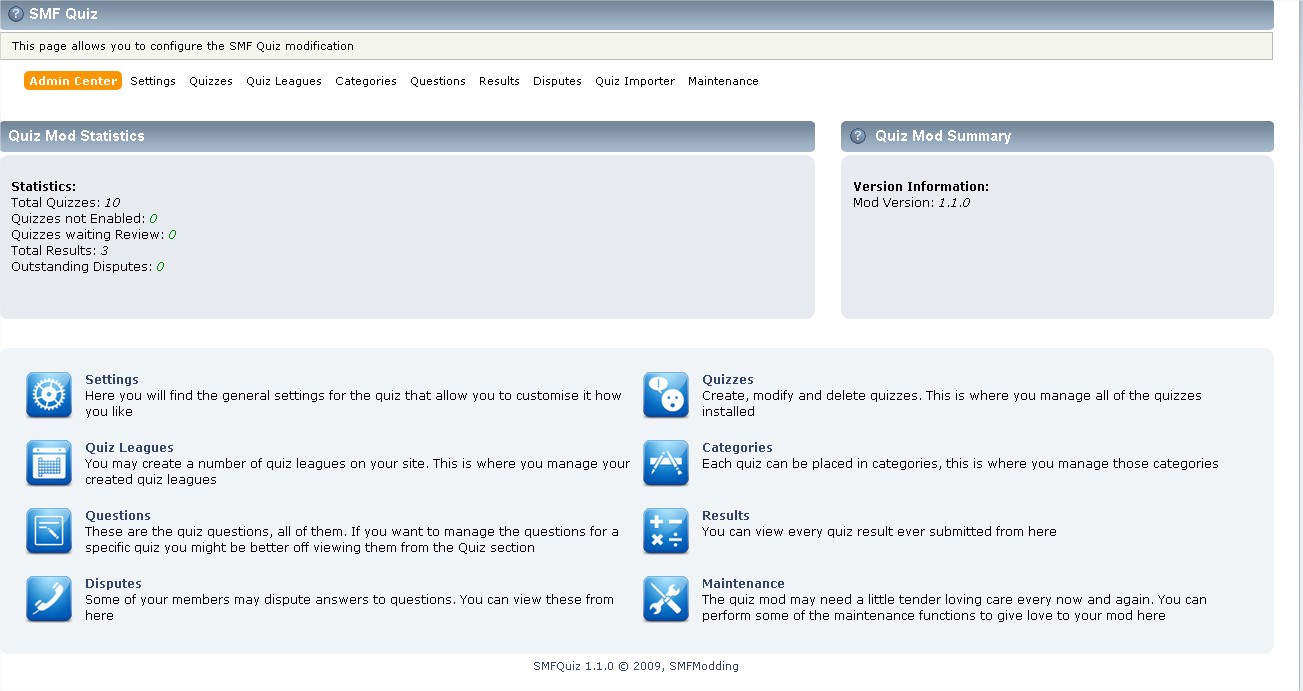The image size is (1303, 691).
Task: Select the Disputes tab in navigation
Action: (557, 81)
